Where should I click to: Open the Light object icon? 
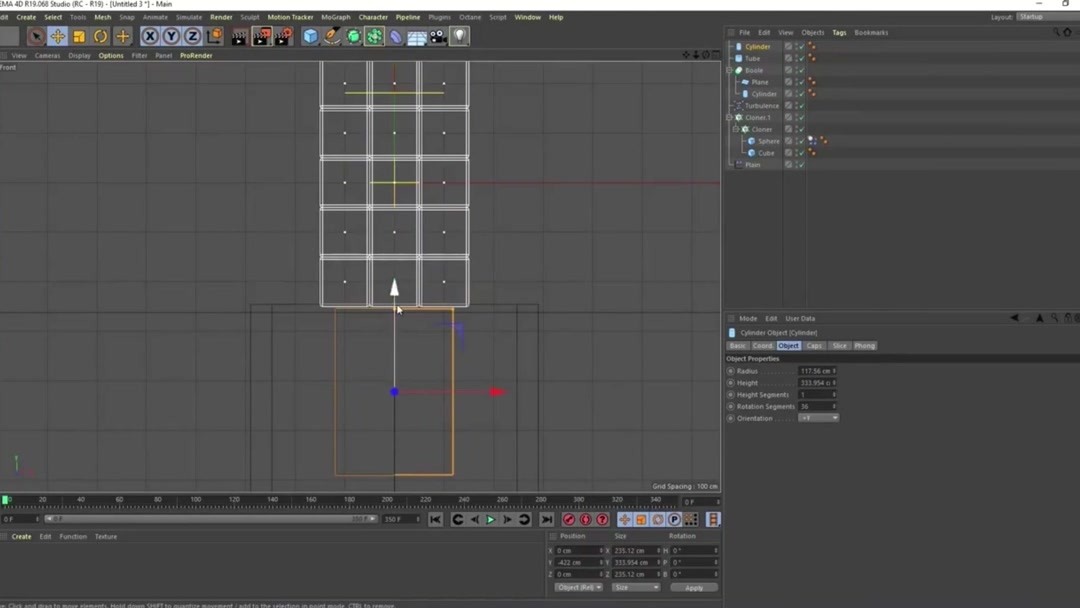[459, 37]
